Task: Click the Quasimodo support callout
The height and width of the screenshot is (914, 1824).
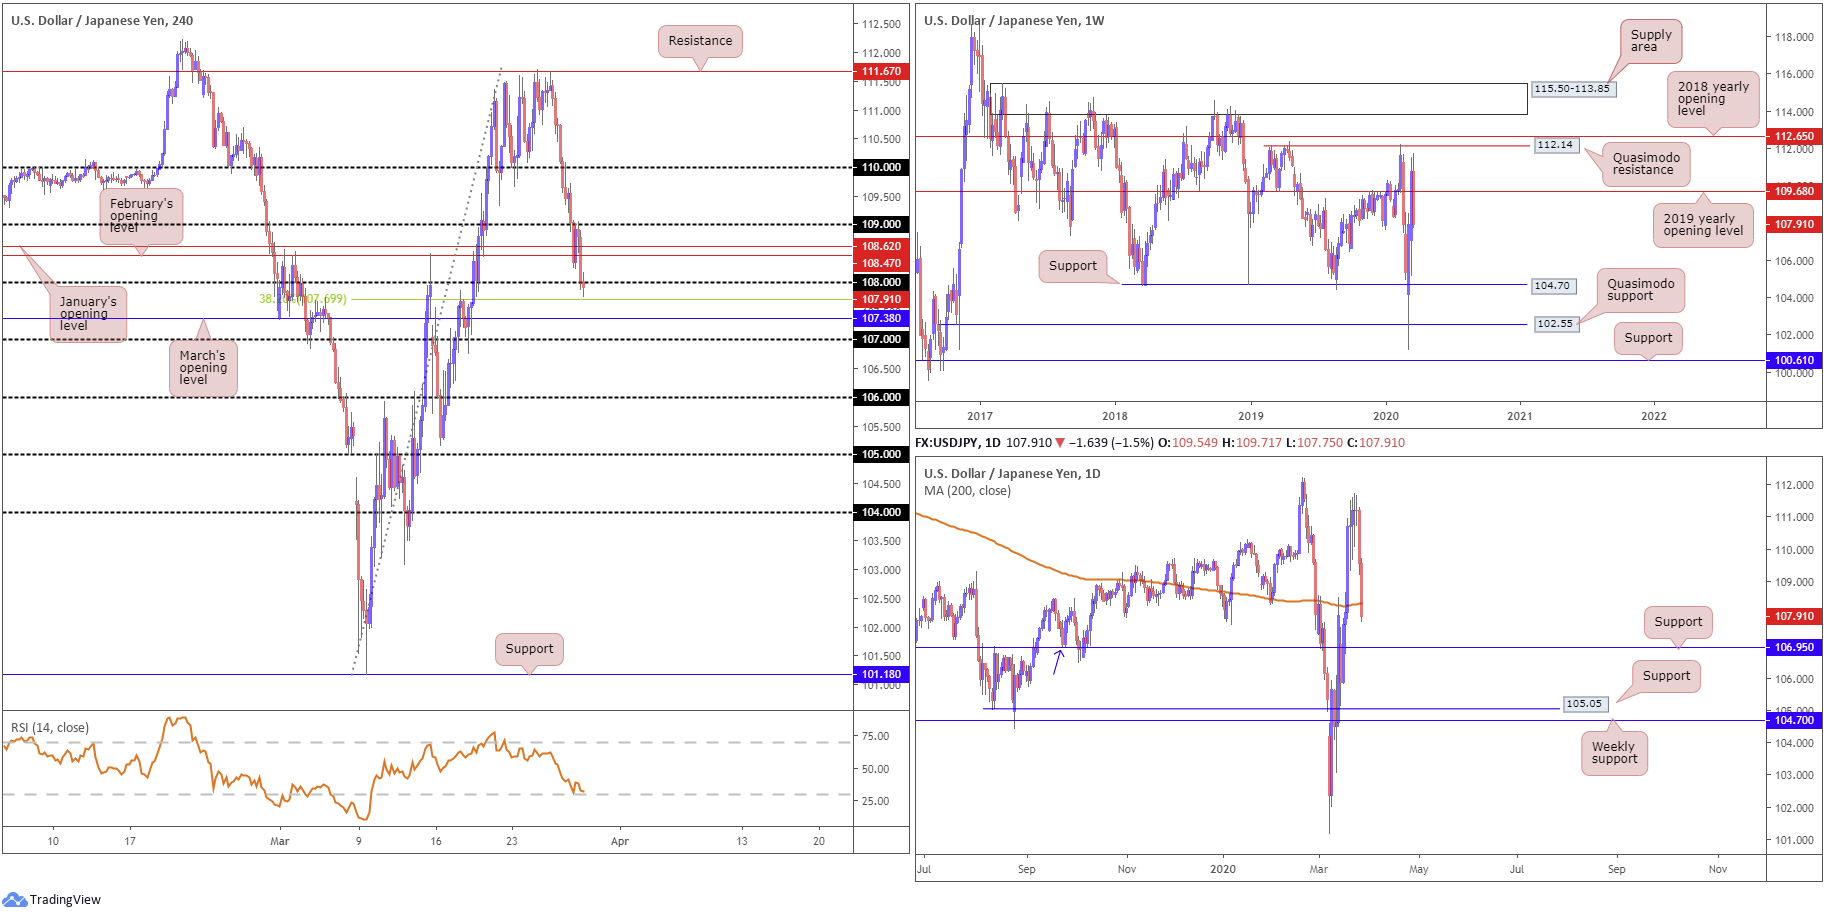Action: click(x=1641, y=290)
